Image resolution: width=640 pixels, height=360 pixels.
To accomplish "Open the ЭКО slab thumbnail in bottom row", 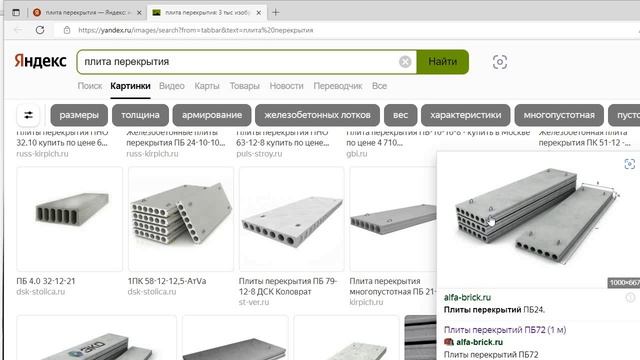I will (97, 338).
